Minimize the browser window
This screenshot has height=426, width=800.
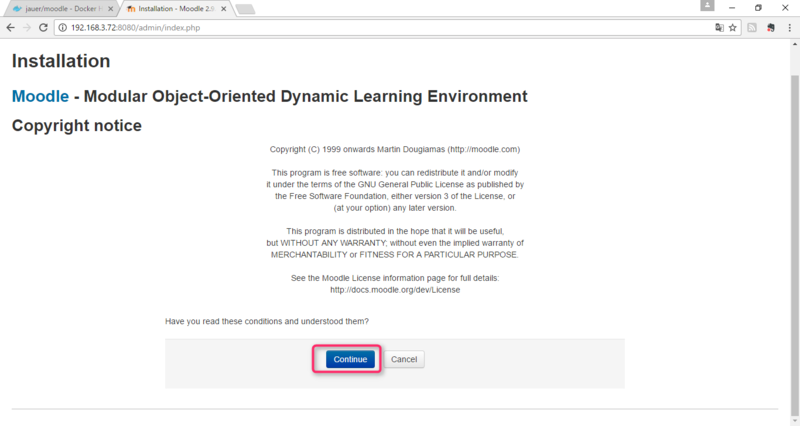coord(732,8)
